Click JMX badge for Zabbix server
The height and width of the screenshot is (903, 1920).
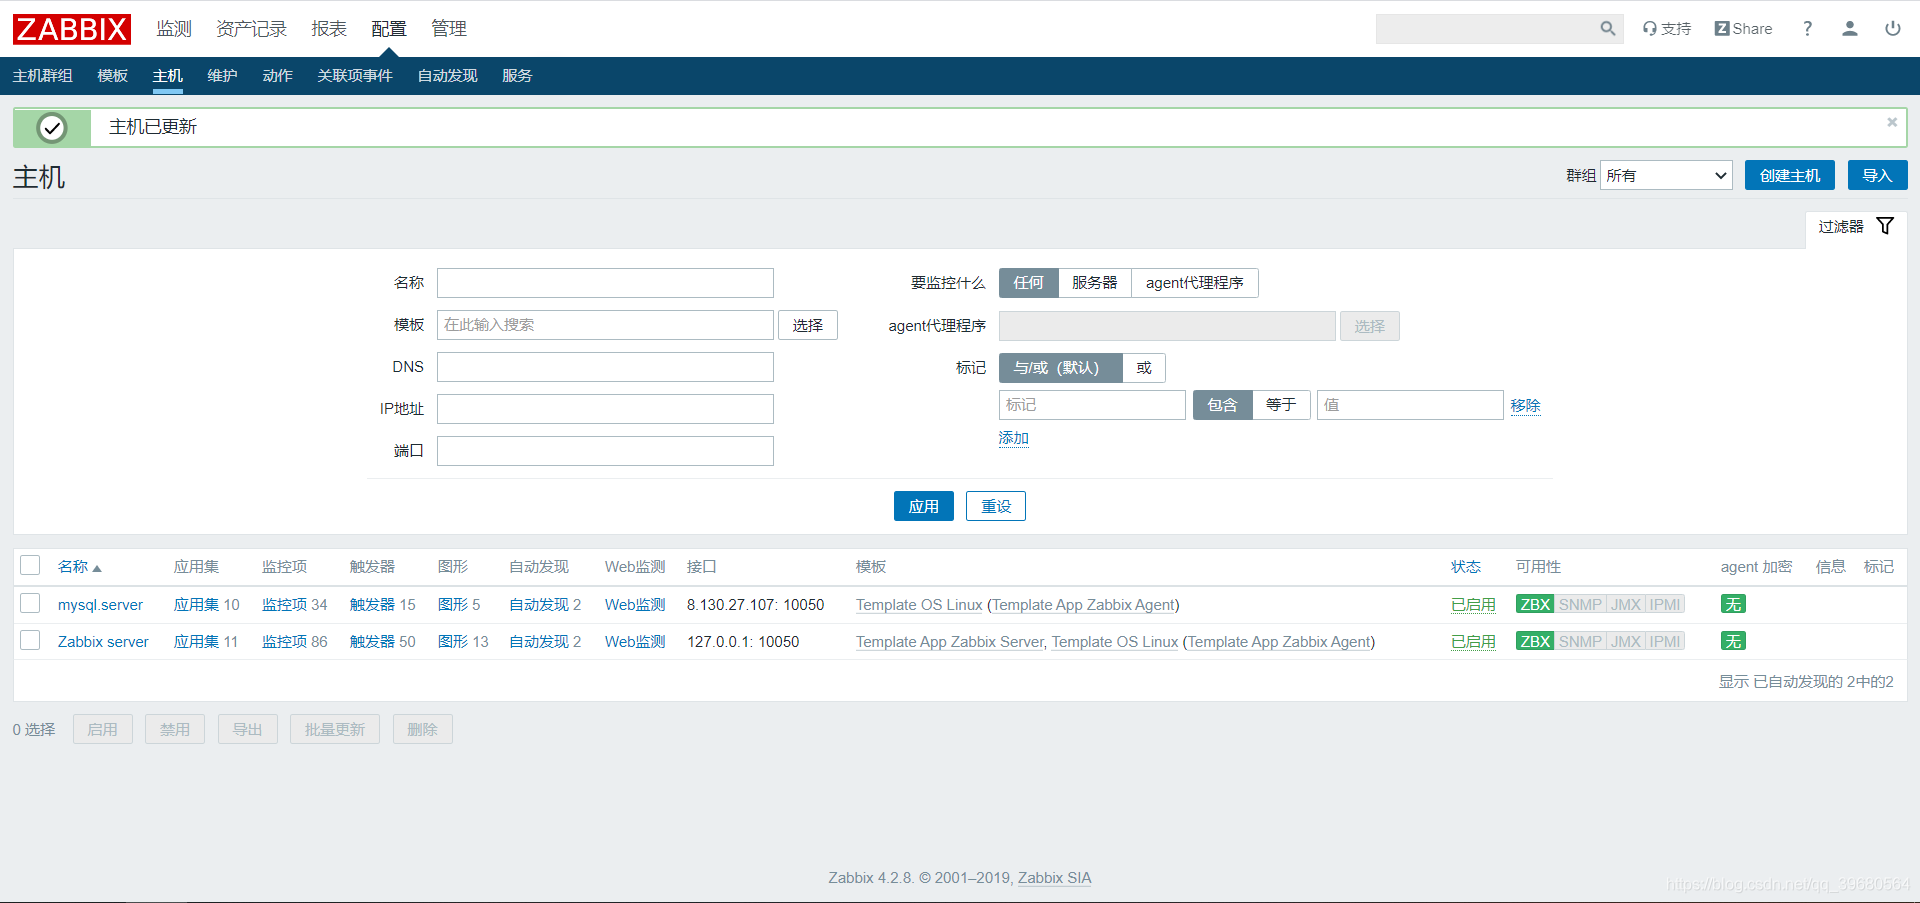[x=1626, y=641]
